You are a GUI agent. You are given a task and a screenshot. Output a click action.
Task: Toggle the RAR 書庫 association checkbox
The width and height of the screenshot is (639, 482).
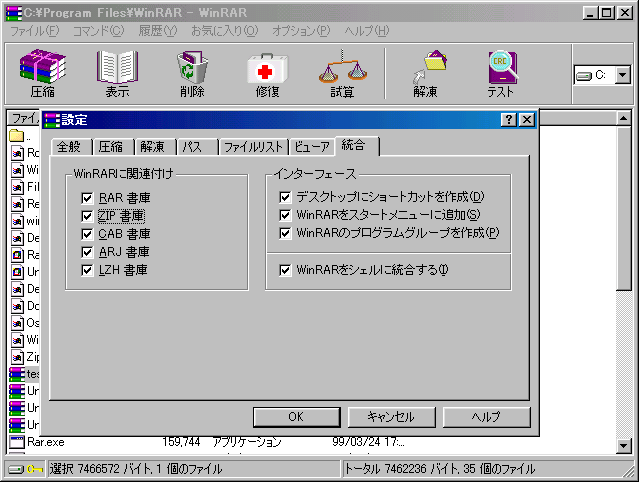[x=87, y=198]
